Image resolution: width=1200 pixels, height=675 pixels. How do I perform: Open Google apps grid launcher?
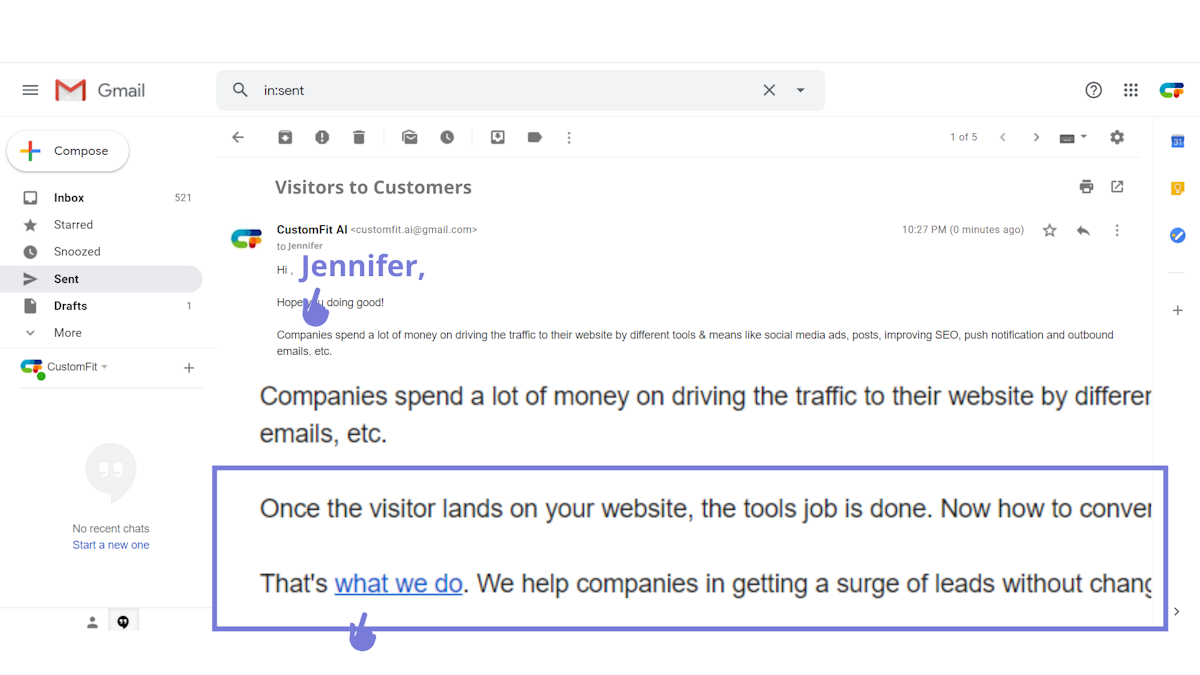pyautogui.click(x=1131, y=90)
